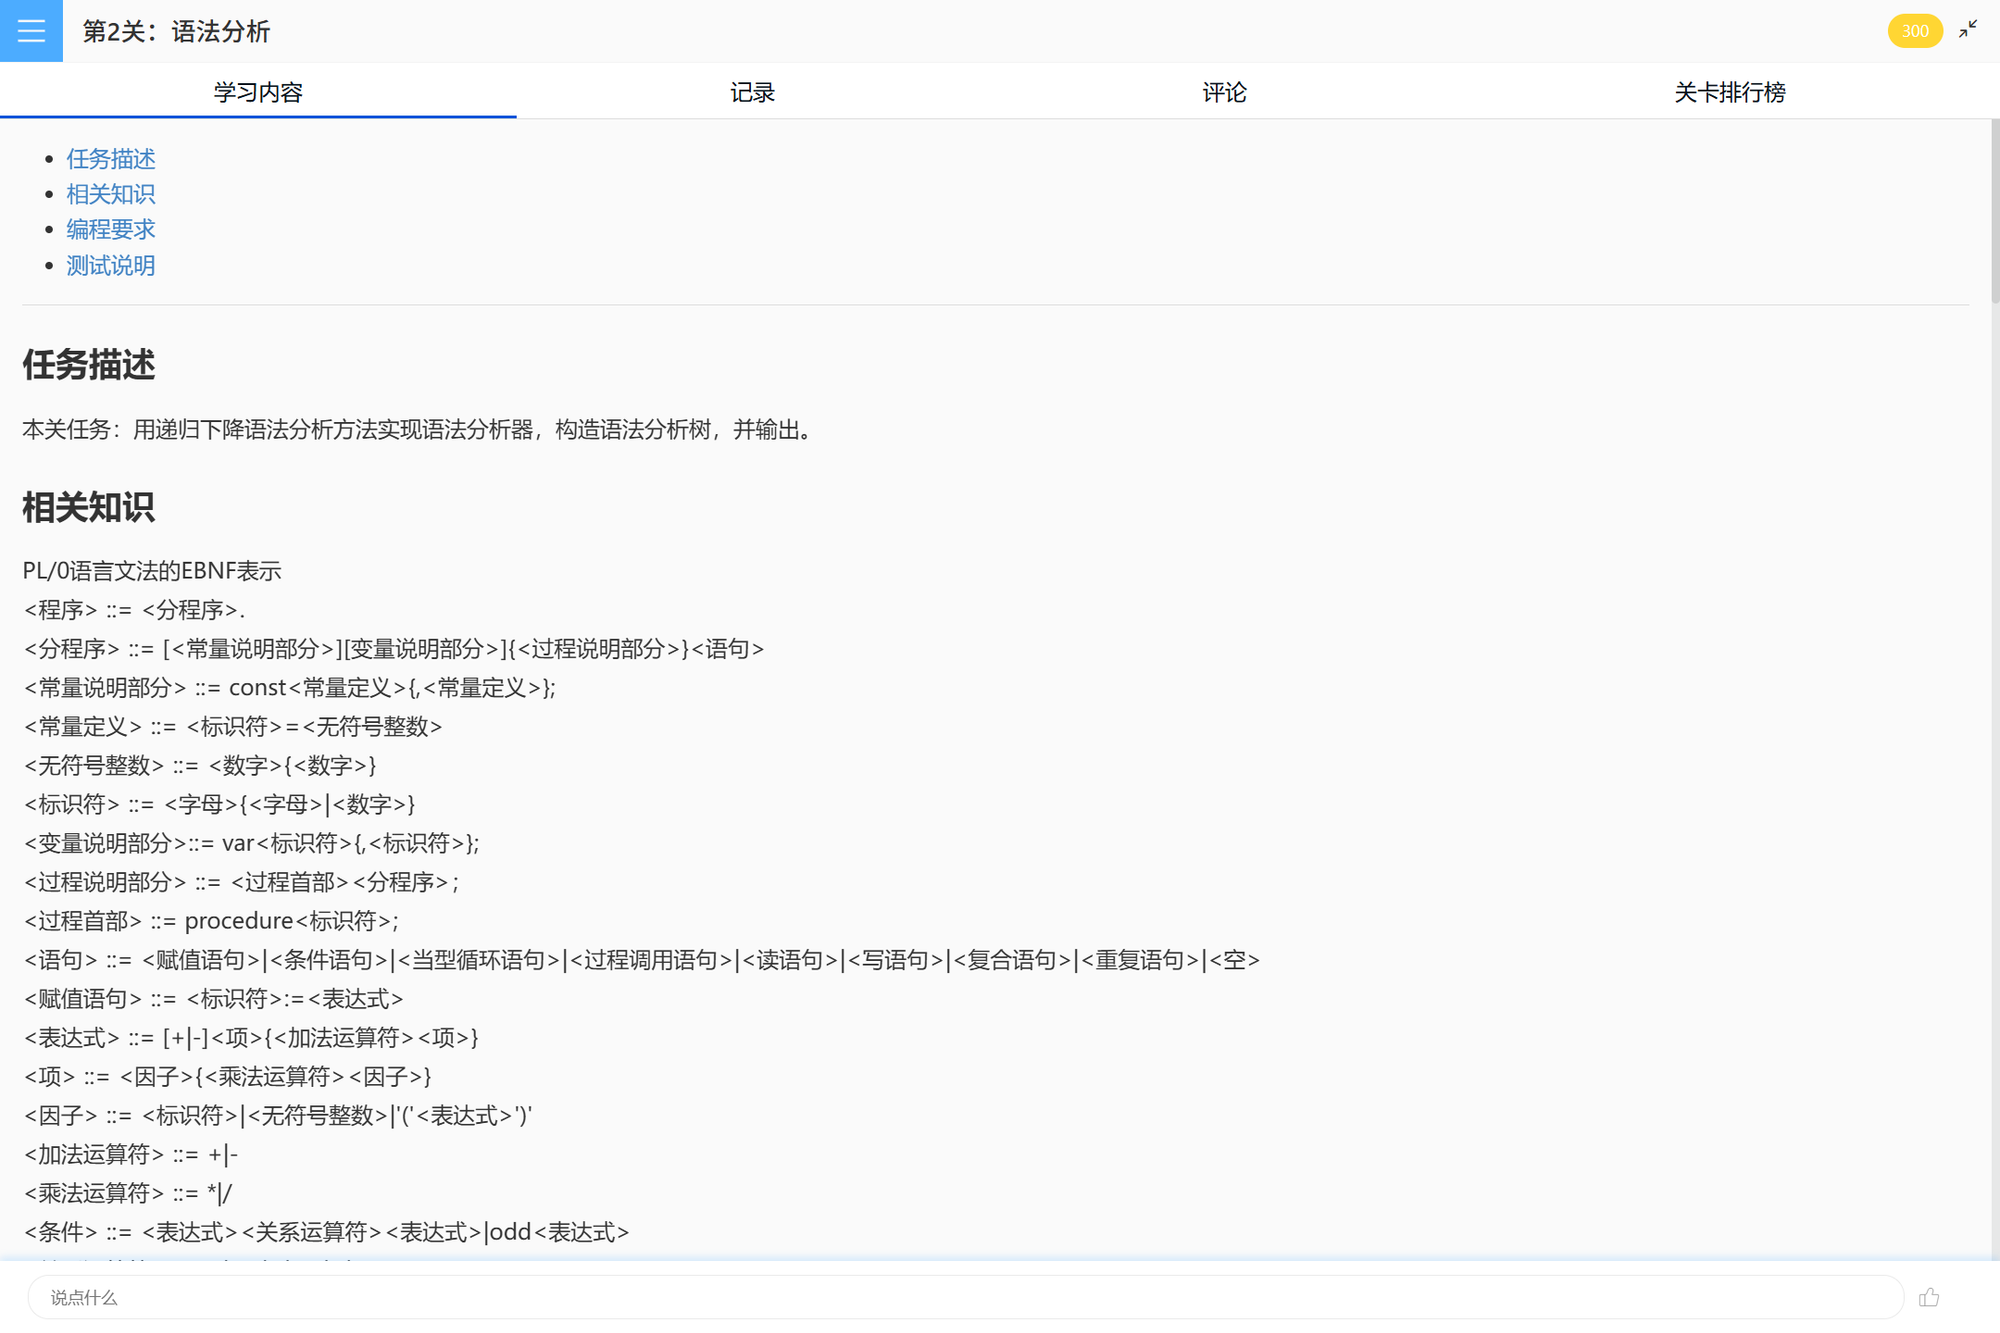Click the vertical scrollbar on the right
The image size is (2000, 1333).
1994,210
